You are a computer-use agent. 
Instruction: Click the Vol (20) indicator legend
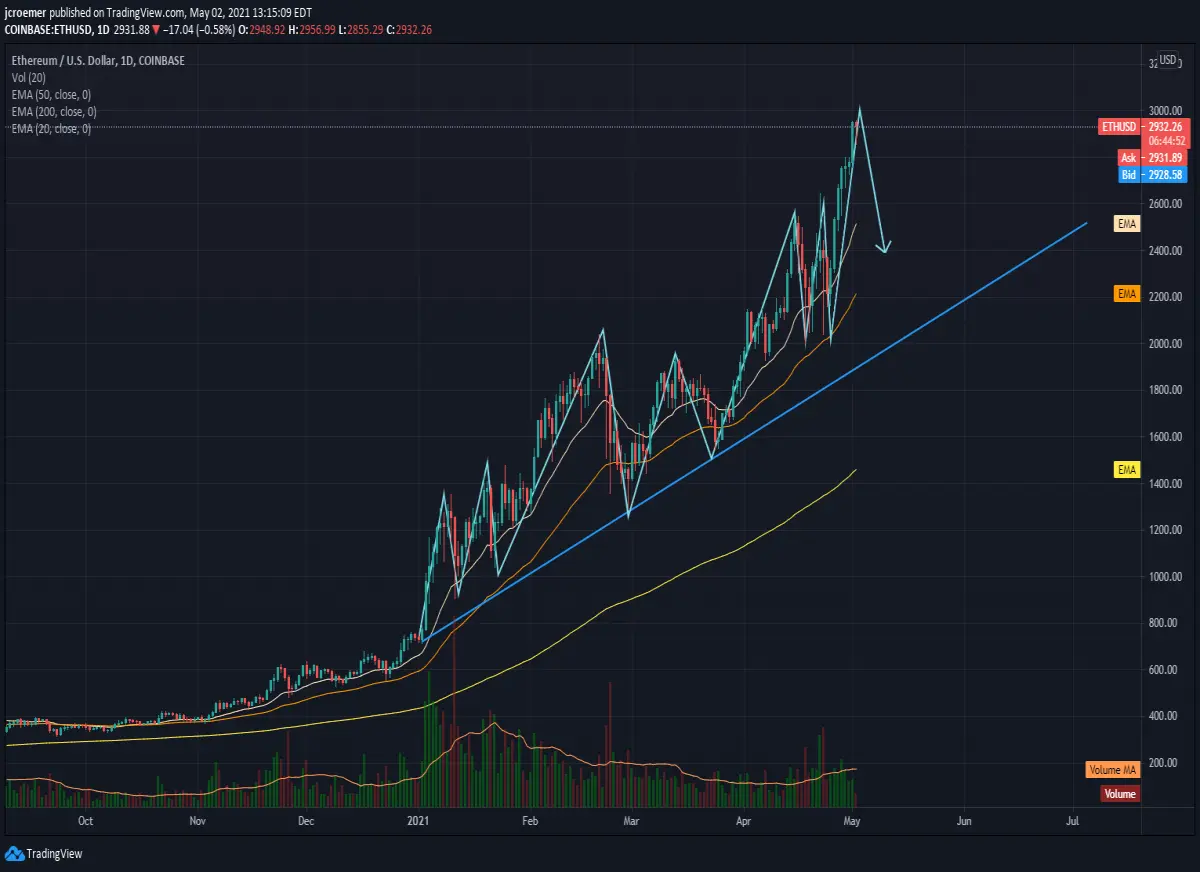coord(29,78)
